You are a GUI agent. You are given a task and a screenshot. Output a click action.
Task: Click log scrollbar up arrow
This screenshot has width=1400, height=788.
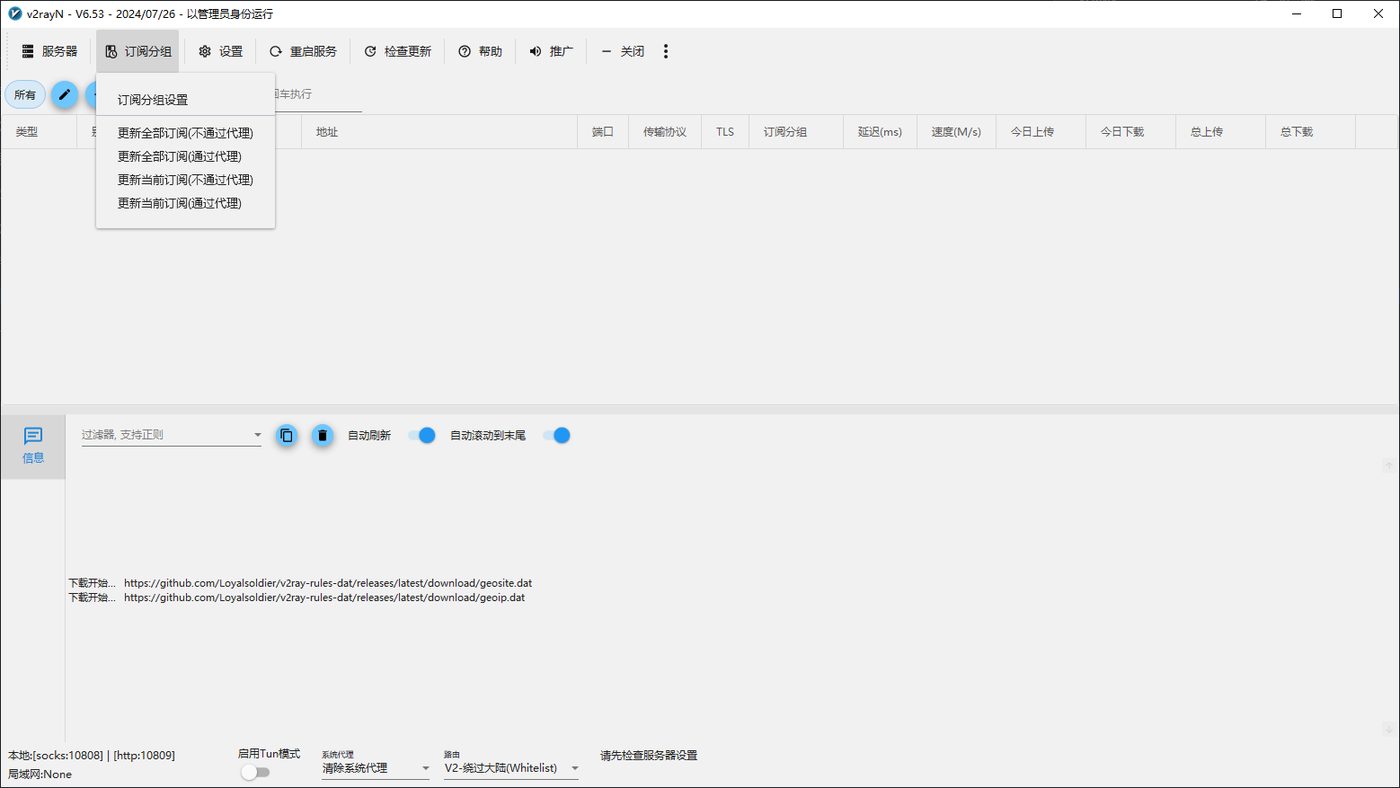1389,465
